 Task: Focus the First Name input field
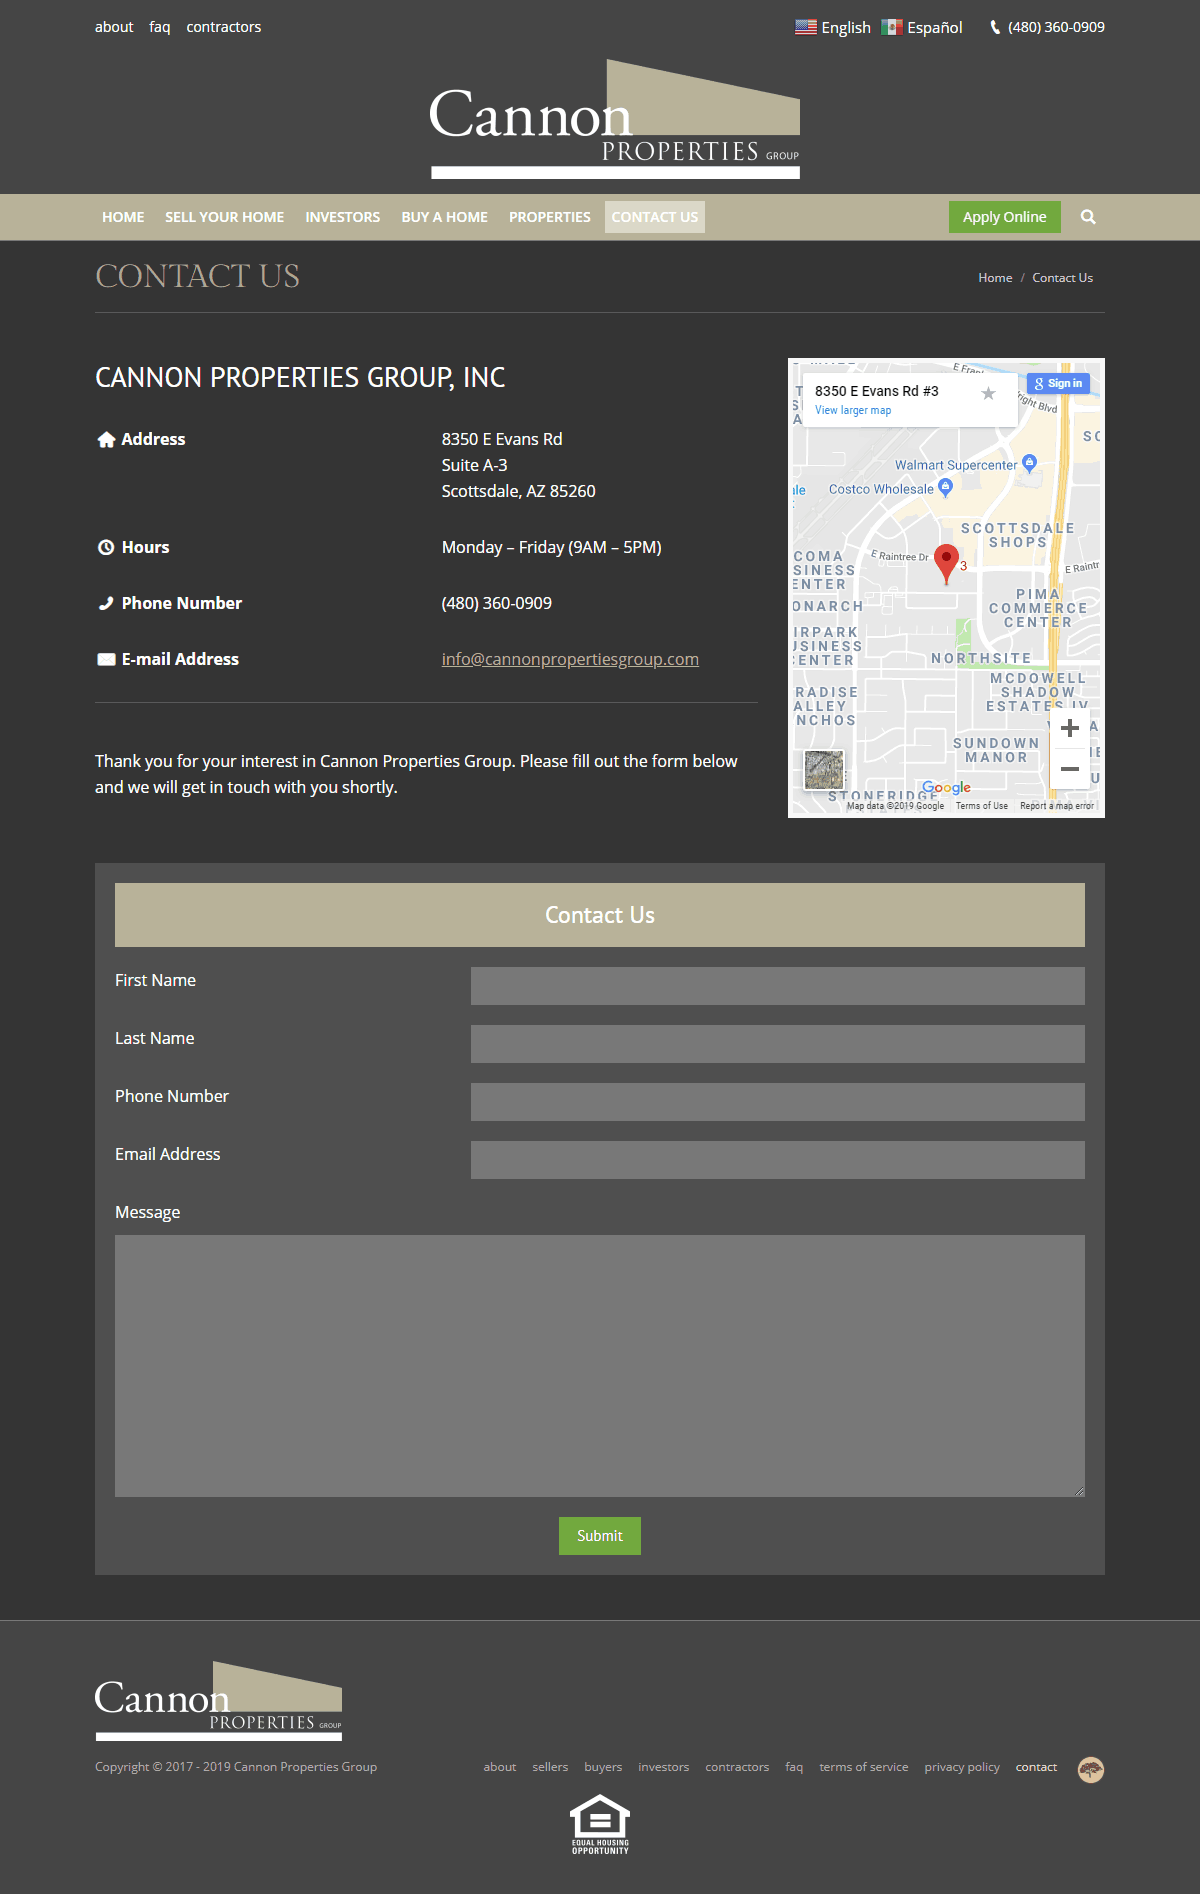[x=778, y=986]
